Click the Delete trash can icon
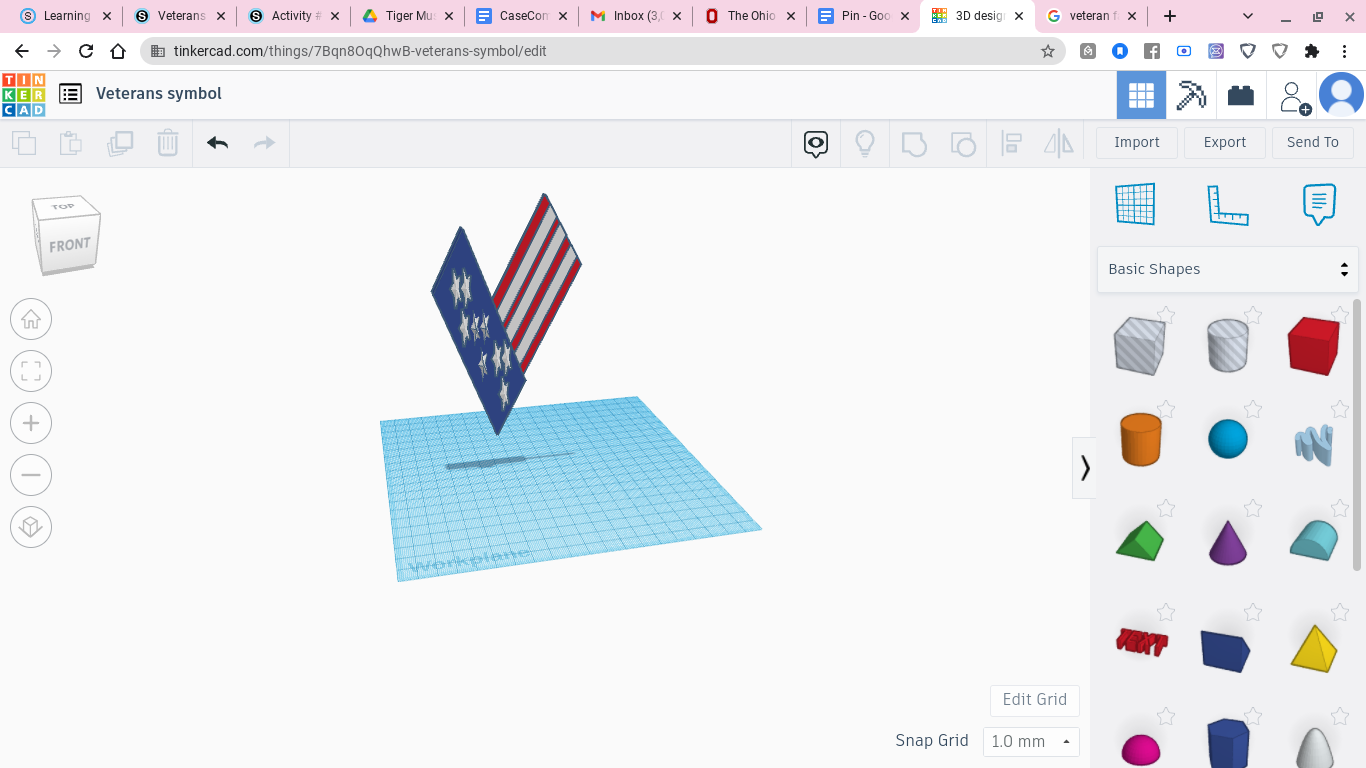This screenshot has height=768, width=1366. tap(168, 143)
